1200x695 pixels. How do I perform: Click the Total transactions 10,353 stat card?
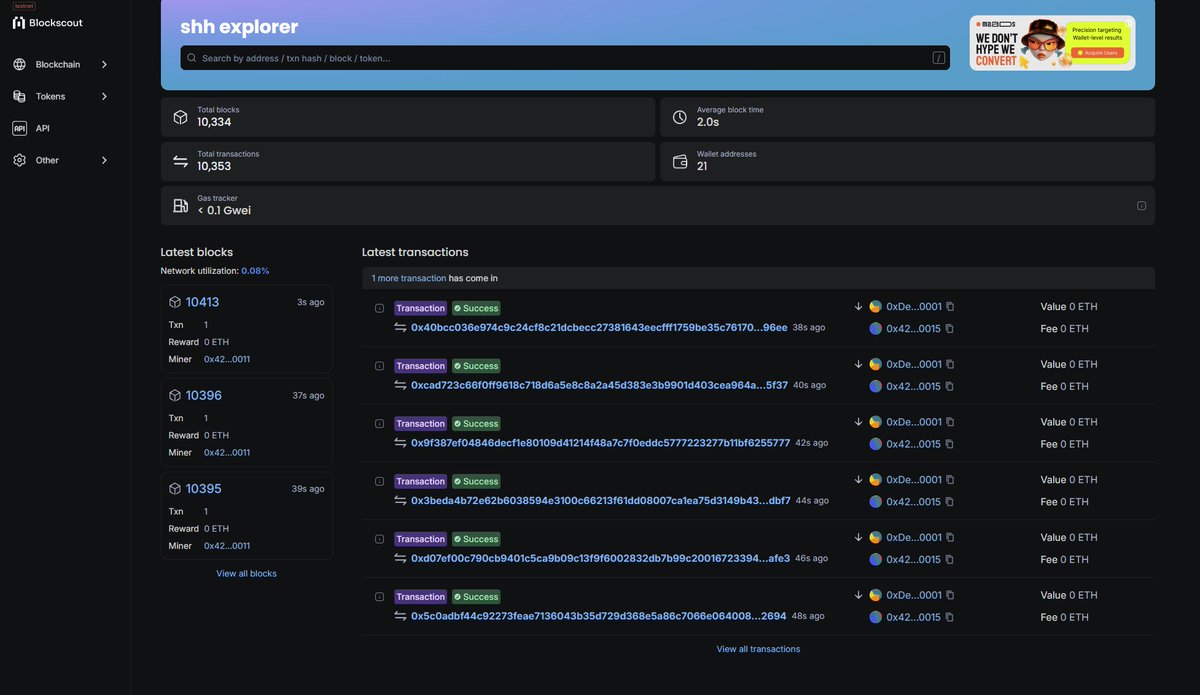pyautogui.click(x=408, y=161)
